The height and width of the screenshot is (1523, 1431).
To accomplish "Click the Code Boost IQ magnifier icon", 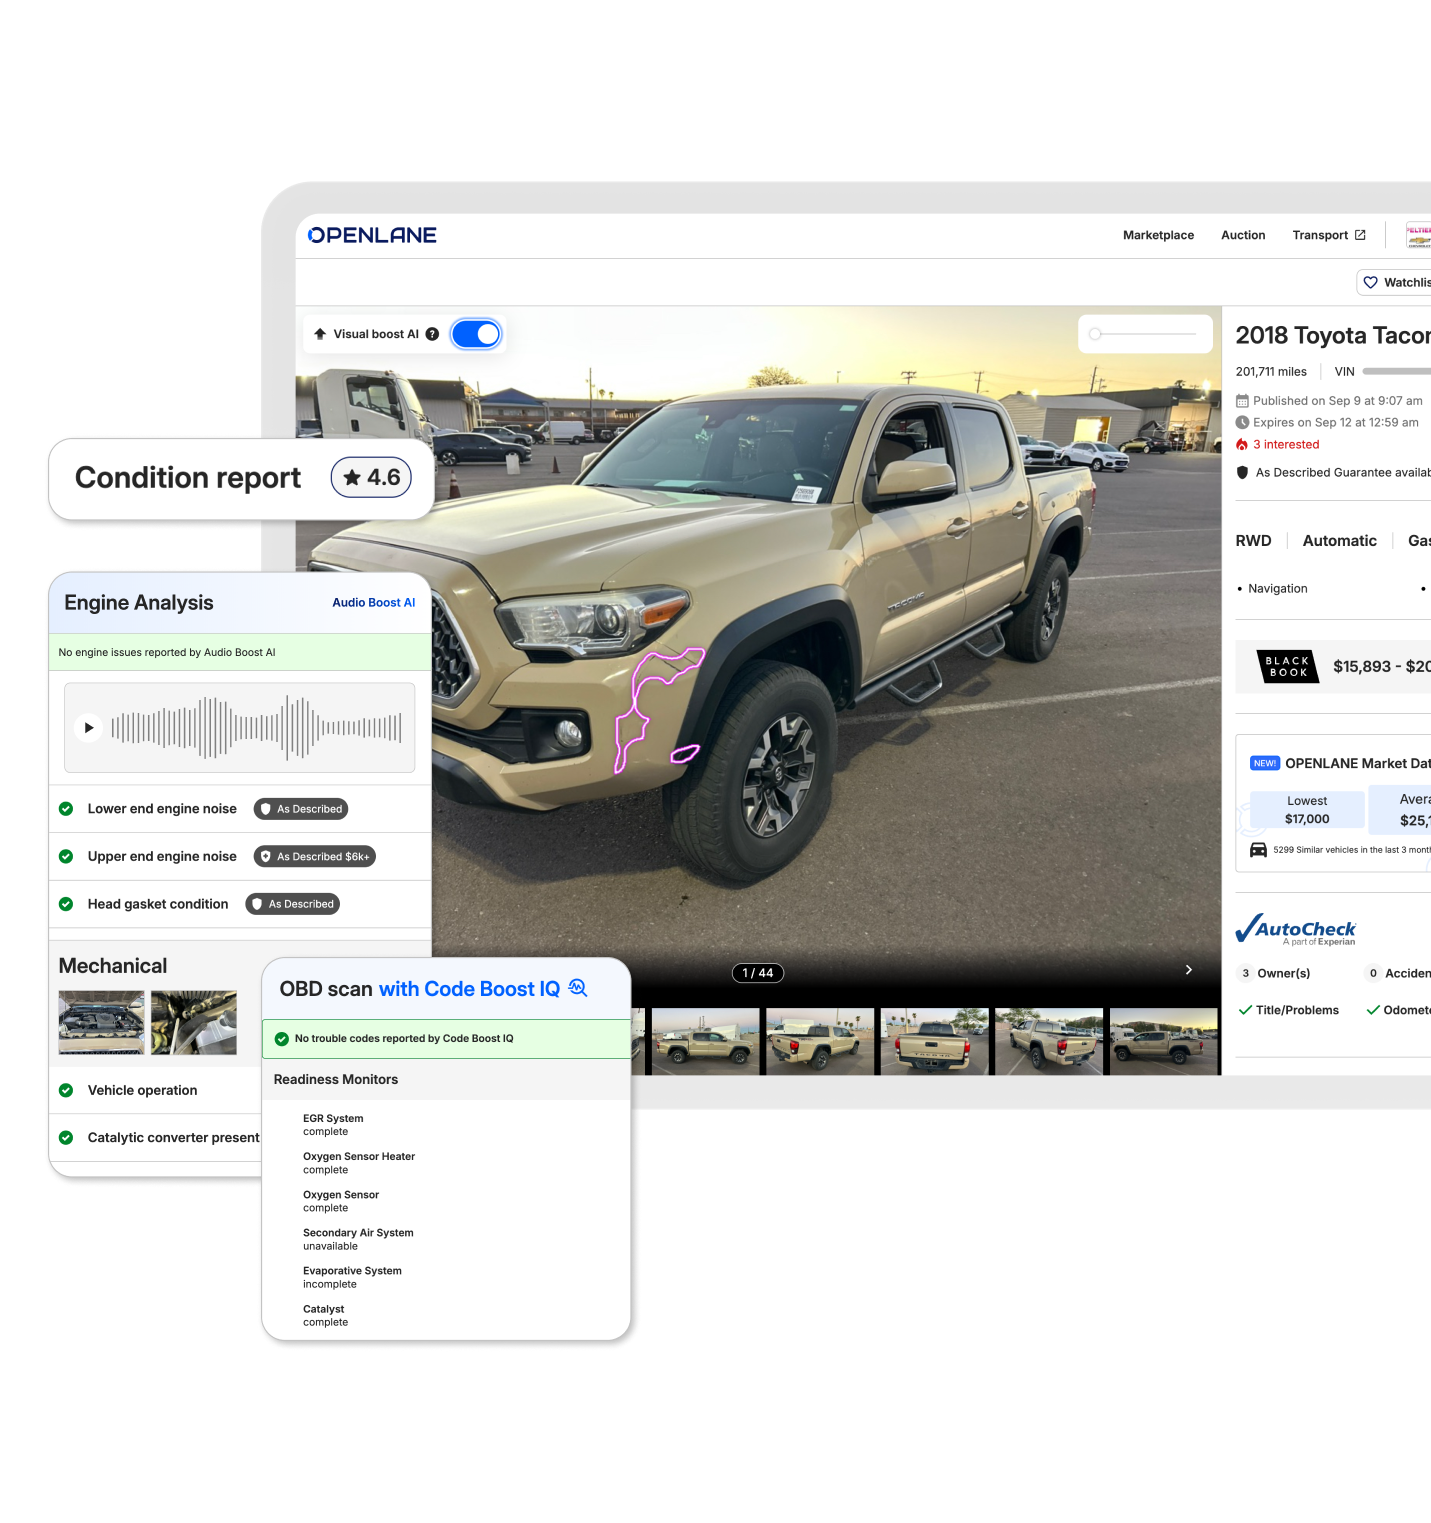I will coord(578,988).
